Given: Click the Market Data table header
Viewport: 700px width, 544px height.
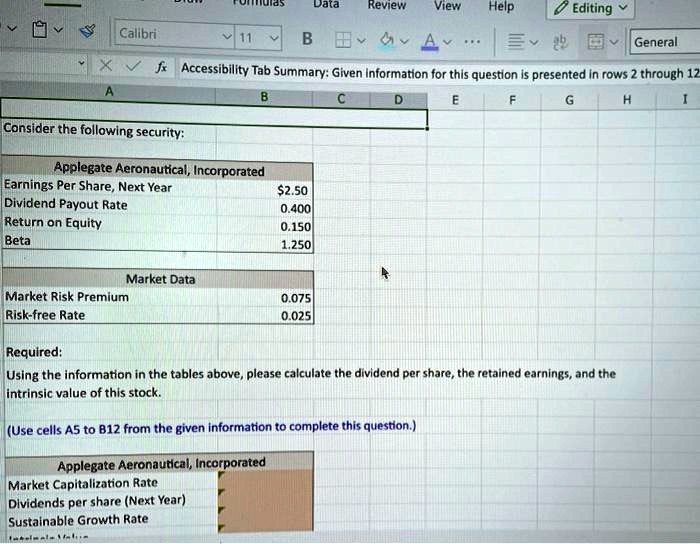Looking at the screenshot, I should point(160,279).
